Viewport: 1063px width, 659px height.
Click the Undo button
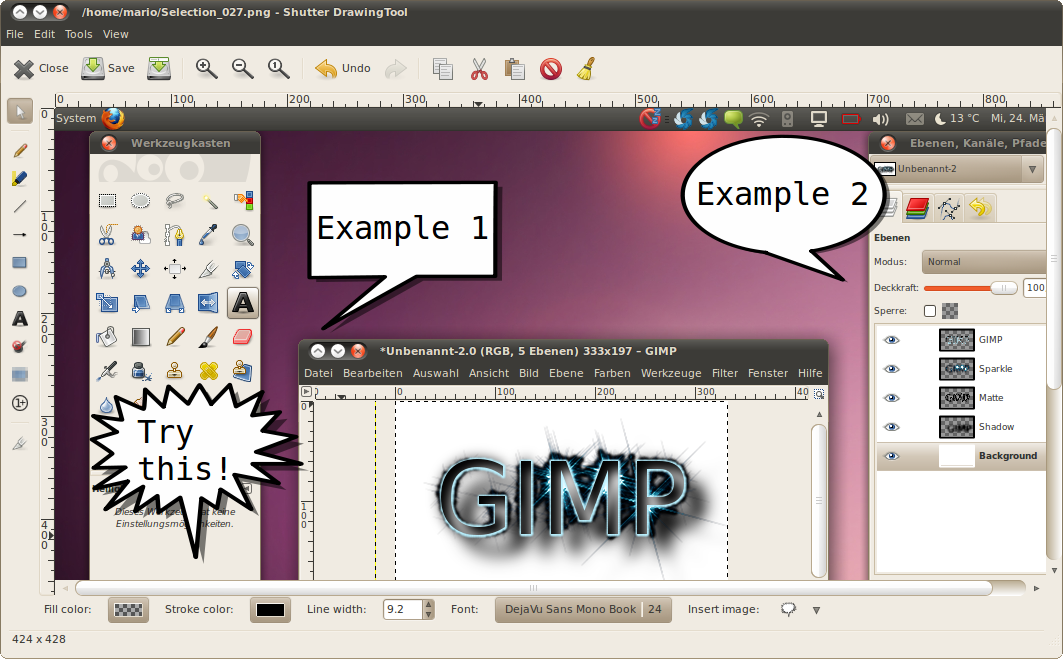point(343,68)
